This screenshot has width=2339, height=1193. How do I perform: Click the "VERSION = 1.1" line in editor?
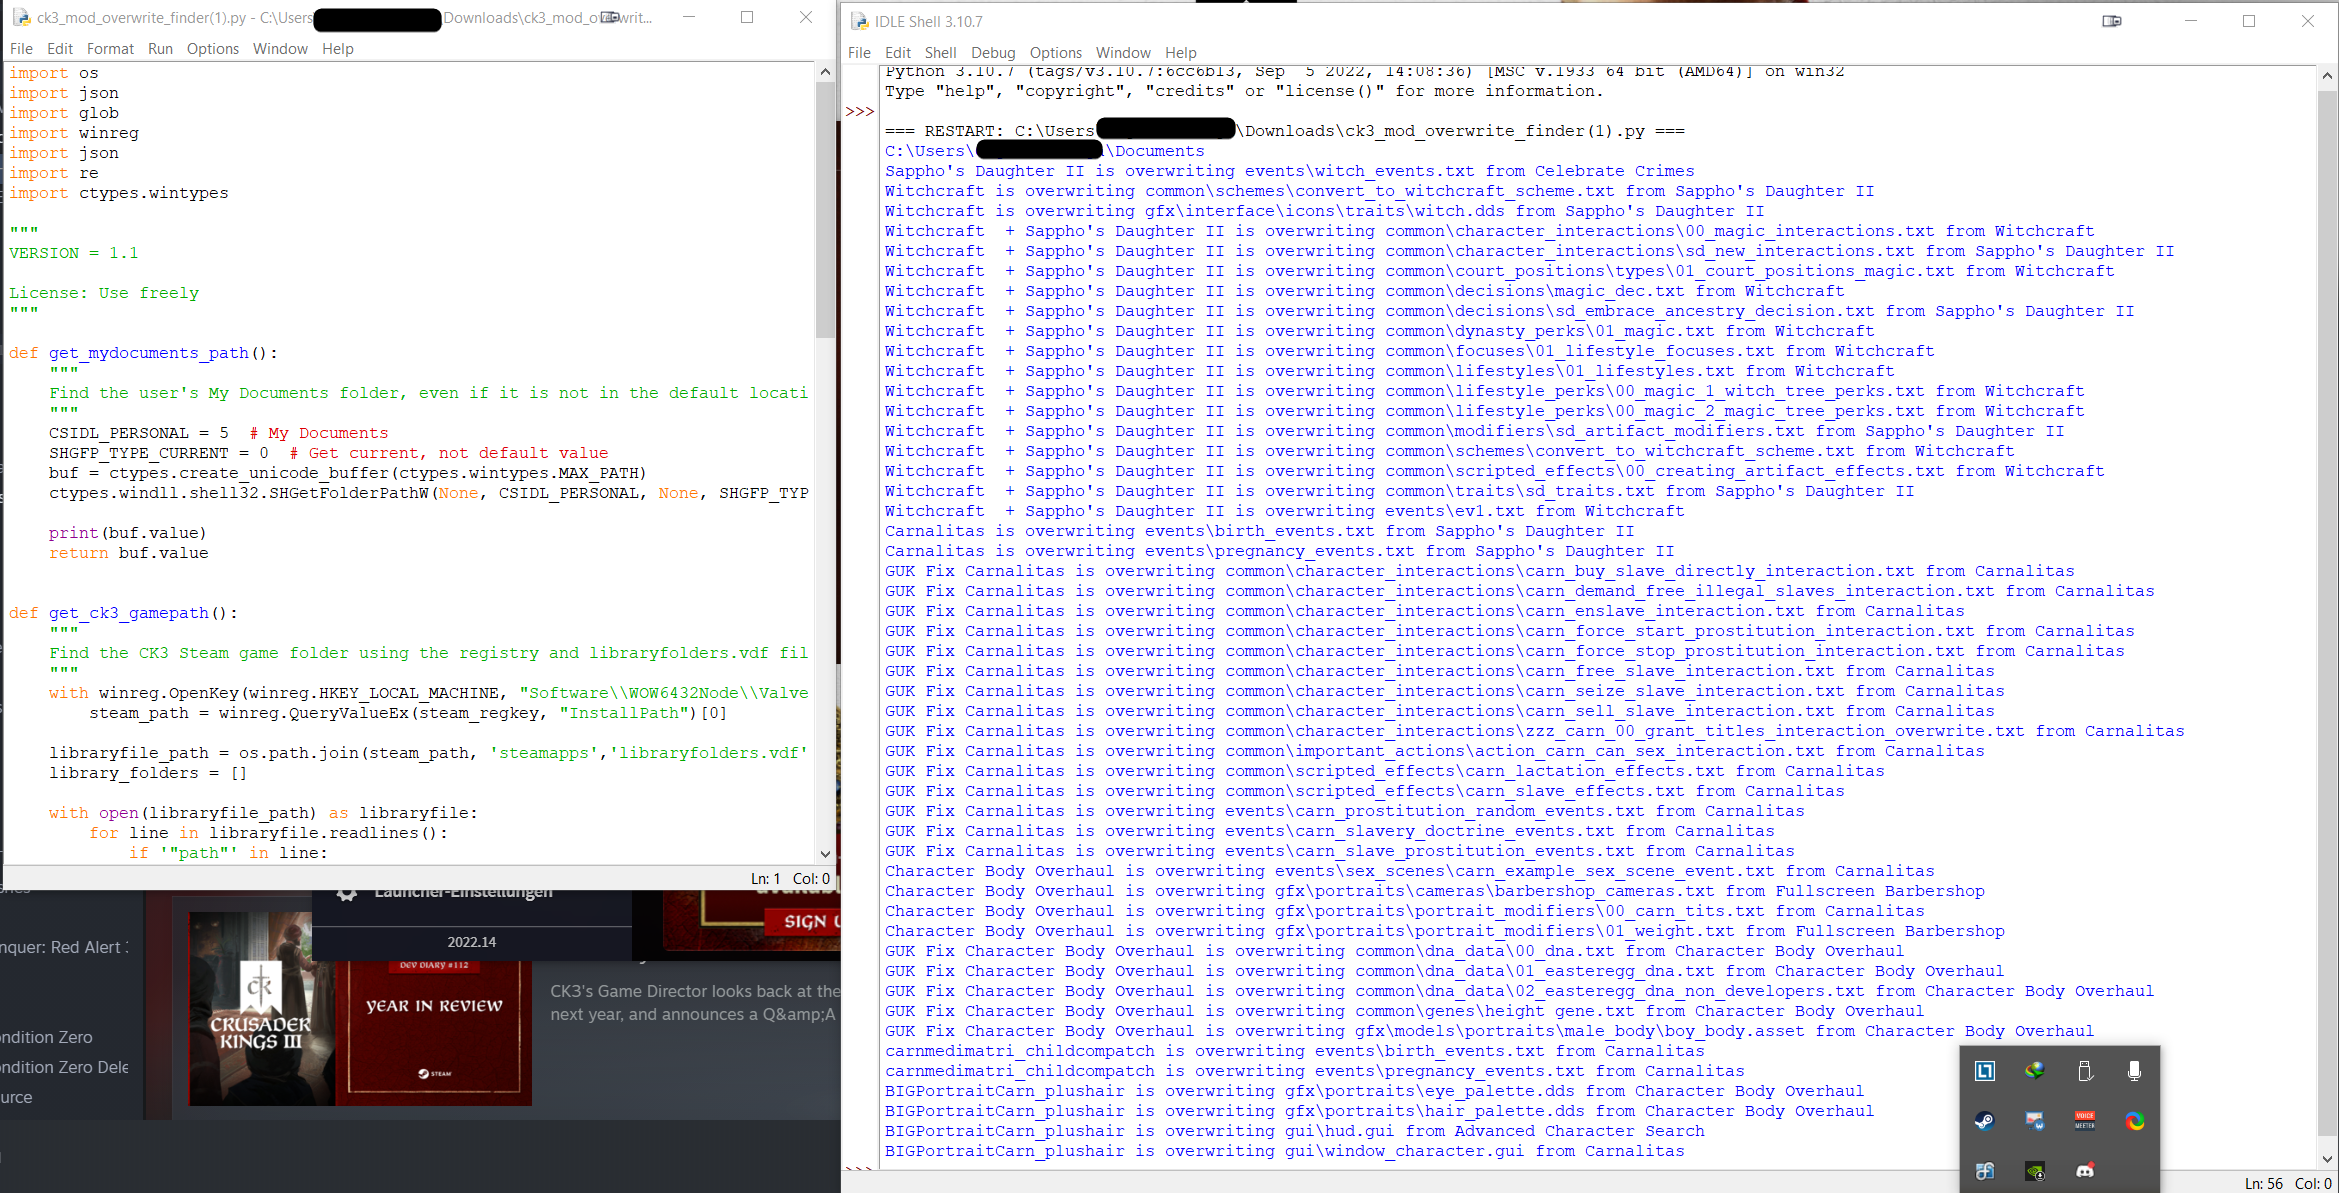74,253
